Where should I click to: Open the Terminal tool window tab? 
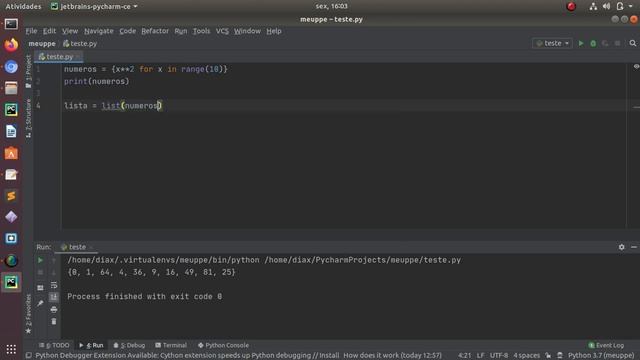(x=171, y=345)
